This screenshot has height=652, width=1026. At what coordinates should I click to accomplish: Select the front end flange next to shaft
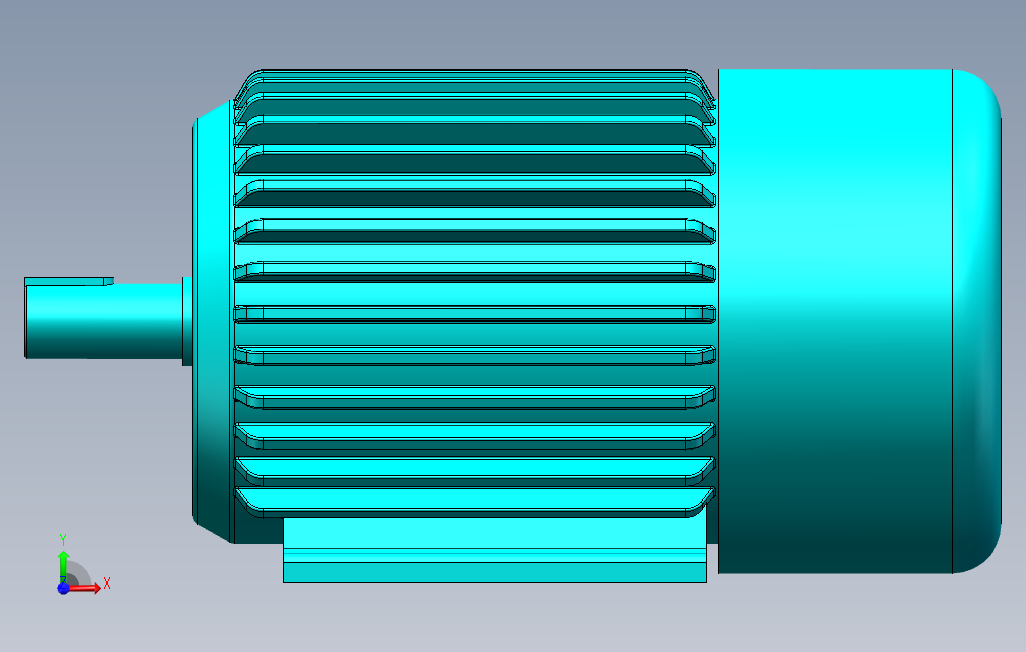pyautogui.click(x=213, y=321)
